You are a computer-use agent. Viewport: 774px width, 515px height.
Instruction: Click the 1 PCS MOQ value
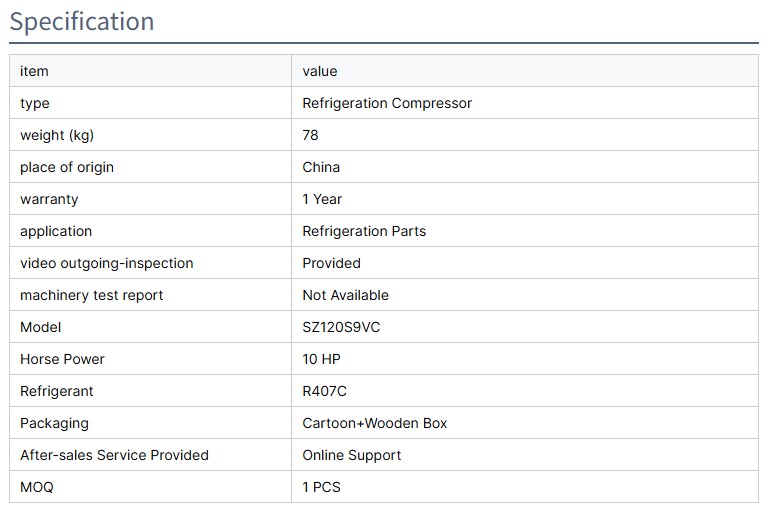tap(322, 487)
